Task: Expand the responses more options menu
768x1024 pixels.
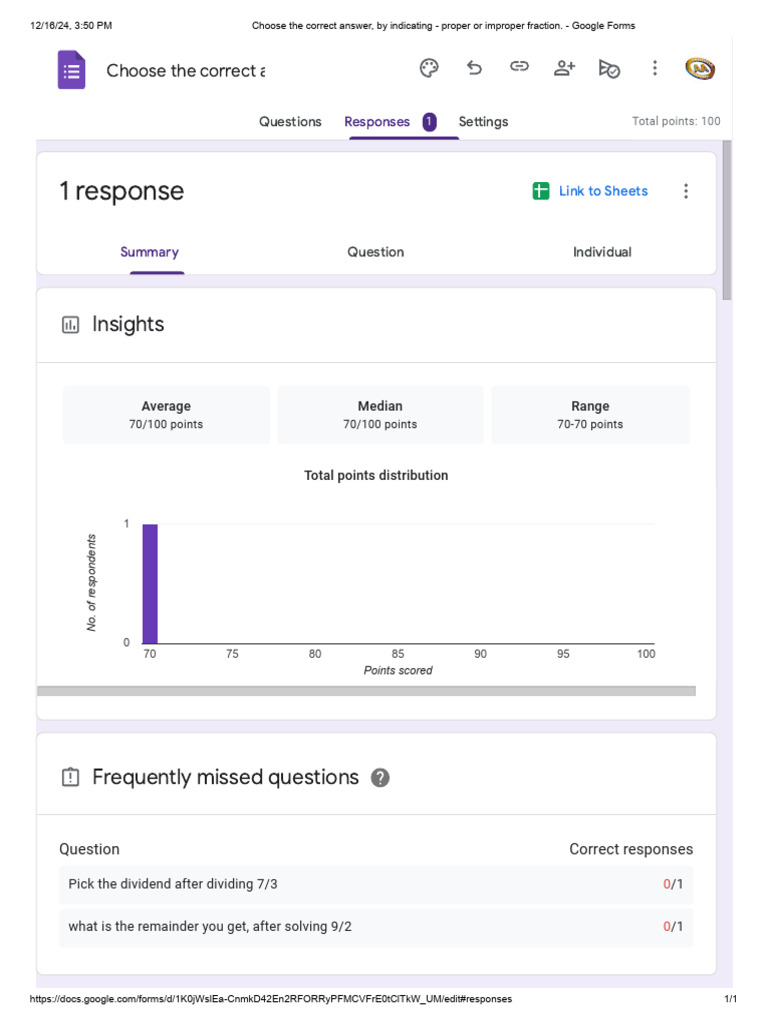Action: 685,191
